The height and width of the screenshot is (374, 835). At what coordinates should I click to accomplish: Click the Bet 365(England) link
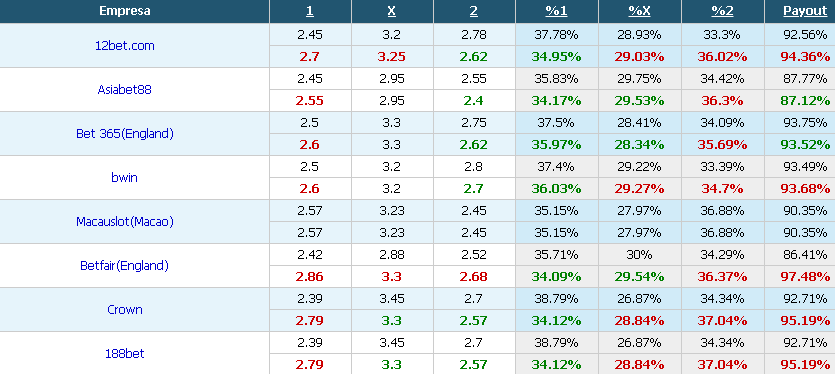pyautogui.click(x=125, y=134)
